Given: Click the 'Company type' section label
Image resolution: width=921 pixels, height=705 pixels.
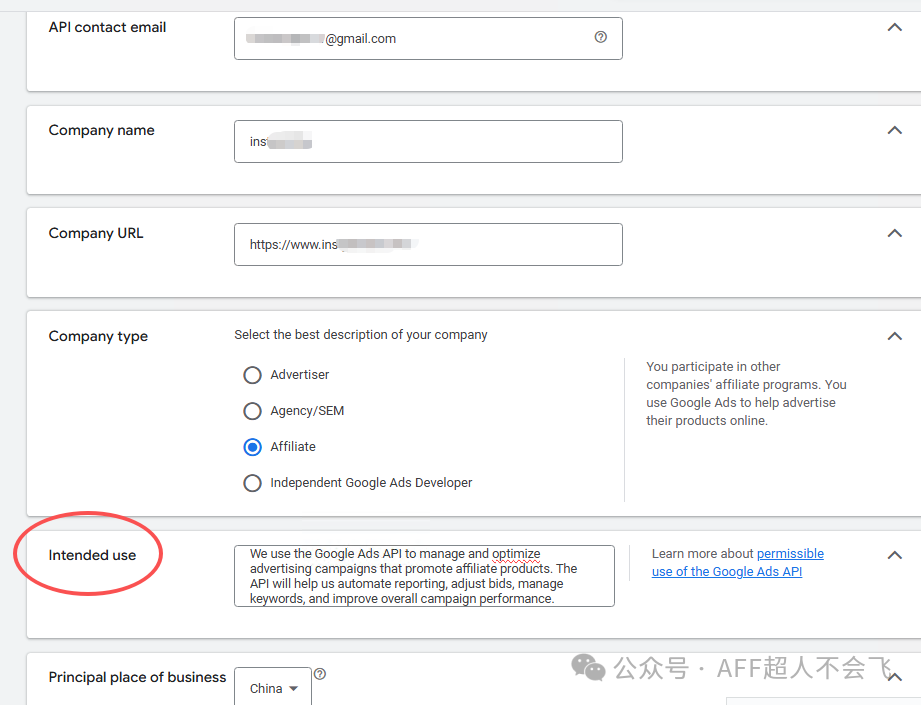Looking at the screenshot, I should click(x=98, y=336).
